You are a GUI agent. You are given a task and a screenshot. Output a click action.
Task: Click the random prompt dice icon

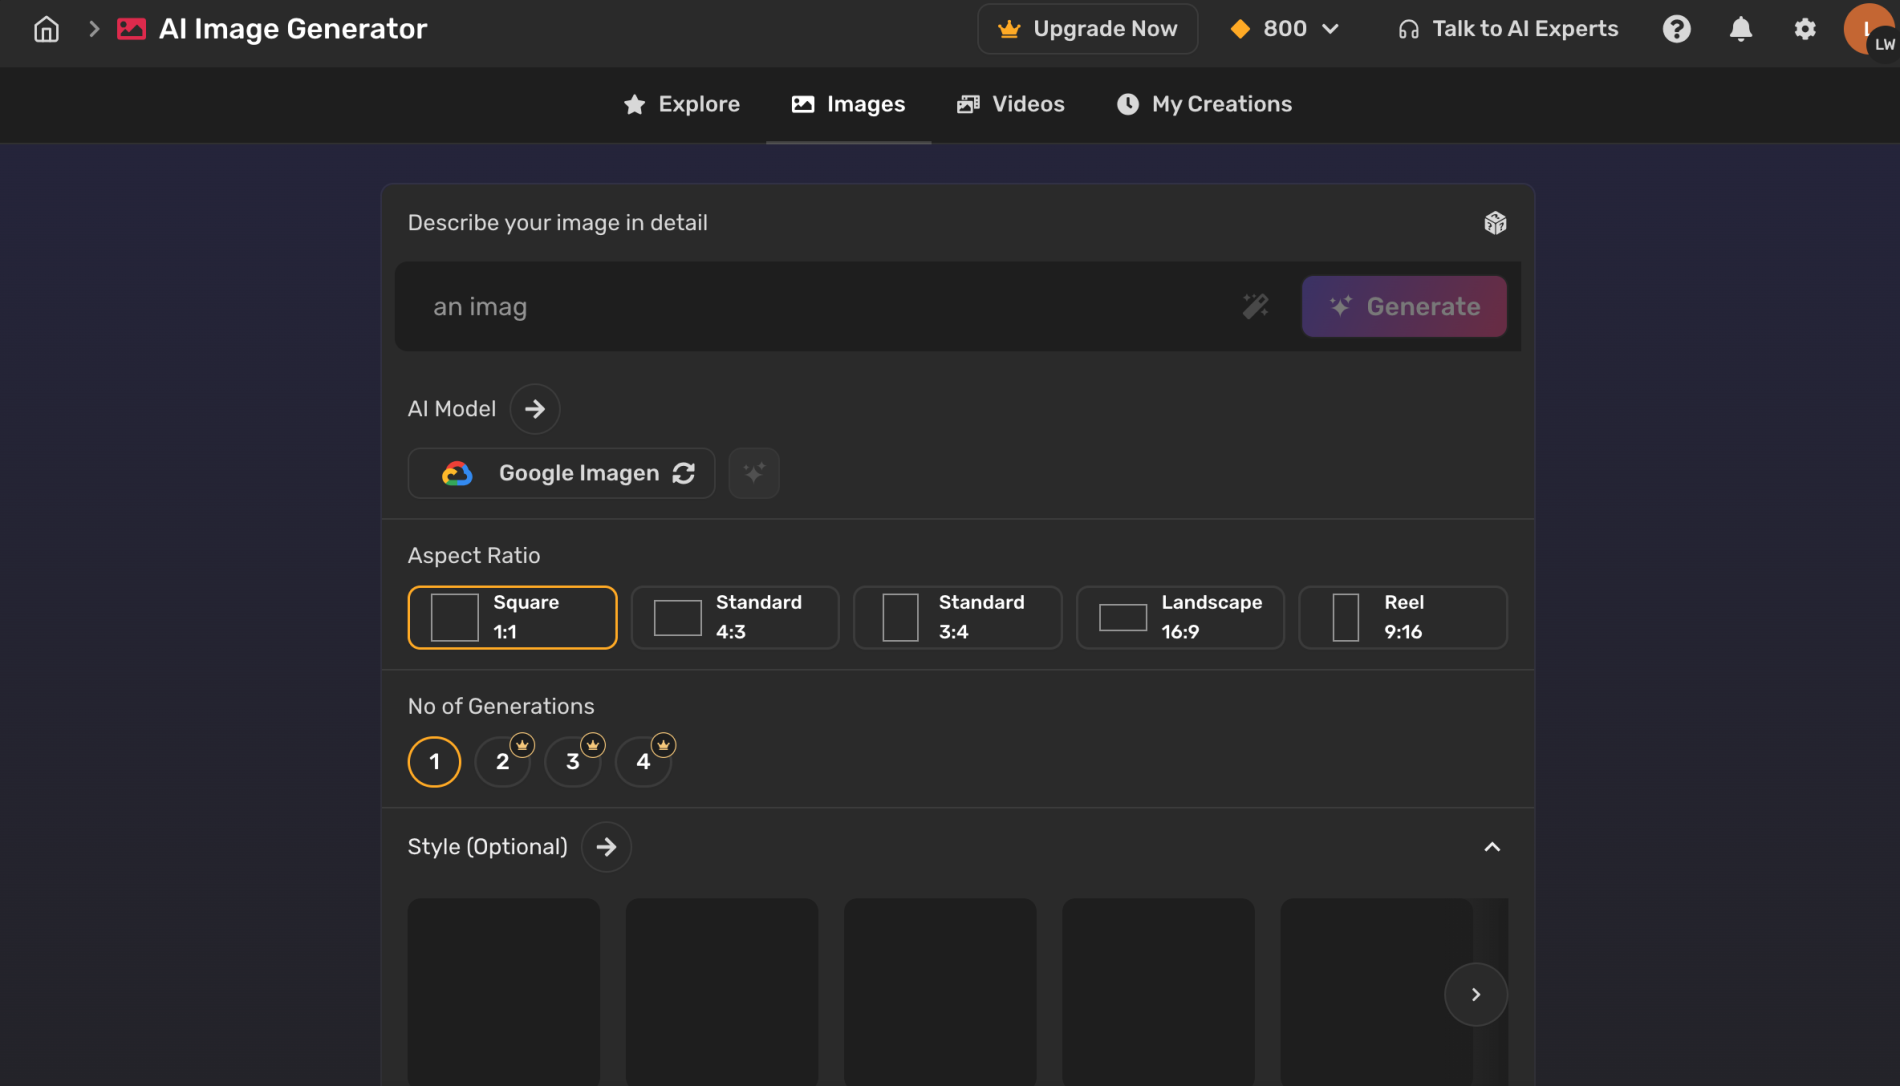click(x=1495, y=223)
